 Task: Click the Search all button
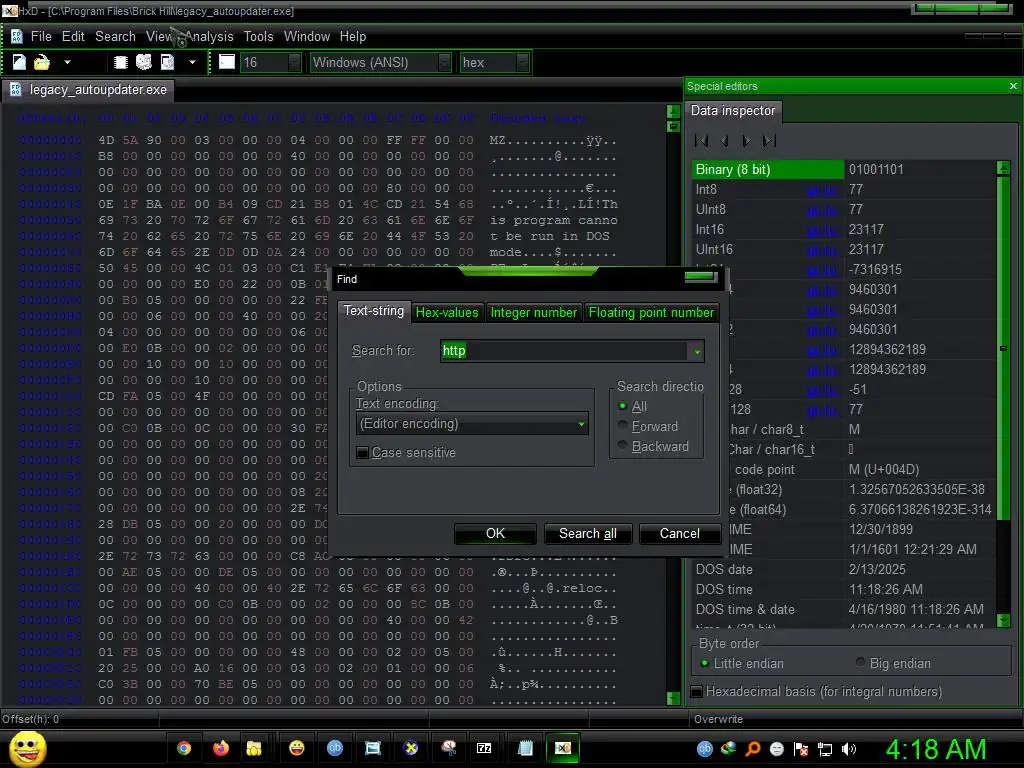click(588, 534)
